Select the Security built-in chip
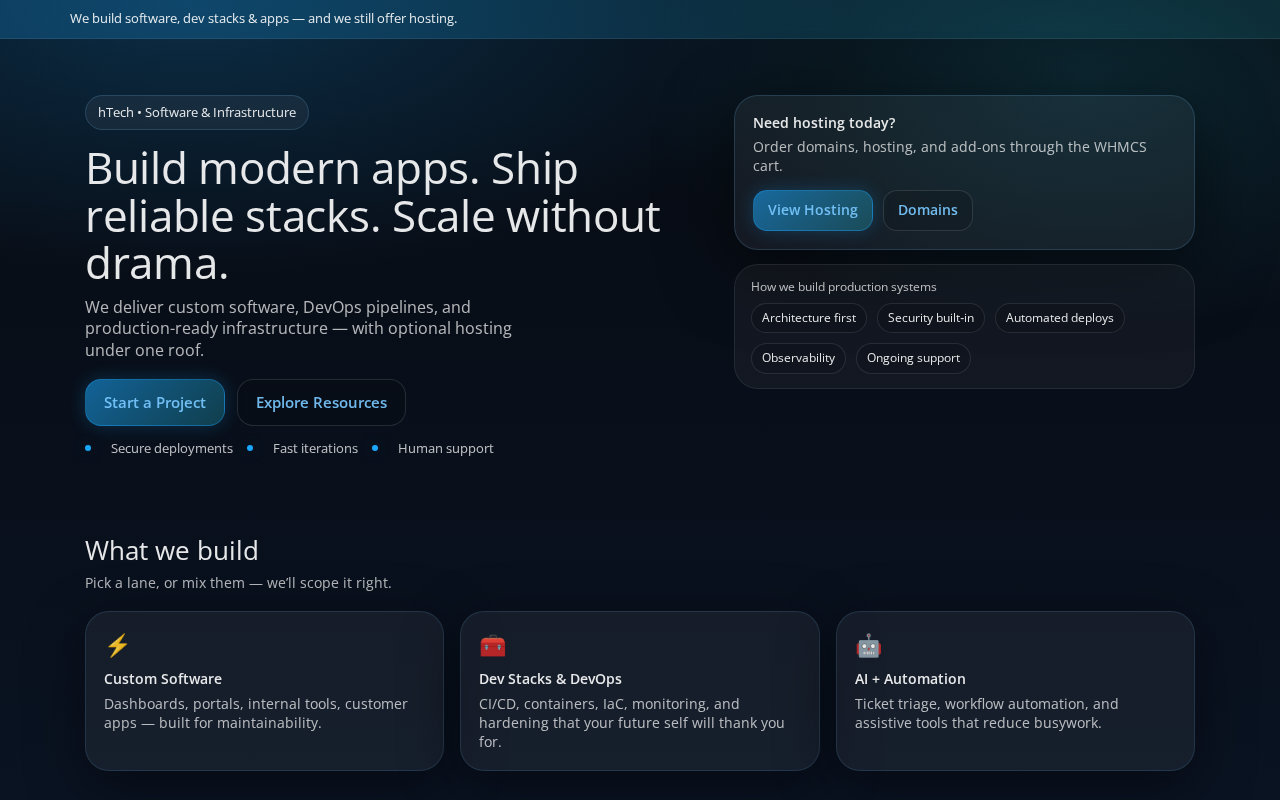1280x800 pixels. tap(931, 318)
